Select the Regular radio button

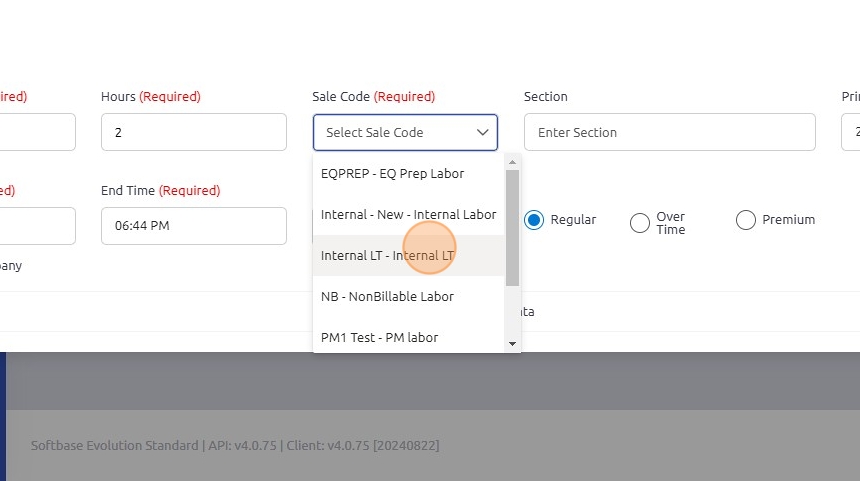coord(535,220)
